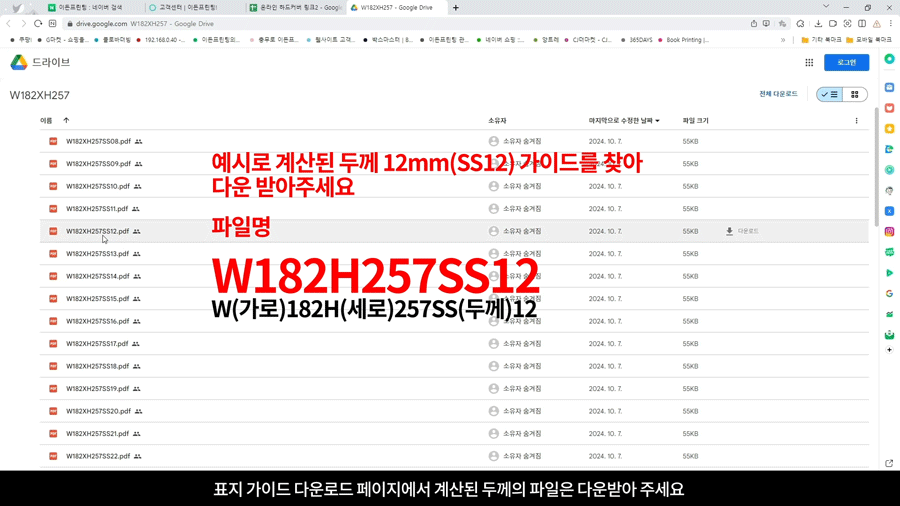Image resolution: width=900 pixels, height=506 pixels.
Task: Select file W182XH257SS12.pdf
Action: coord(98,231)
